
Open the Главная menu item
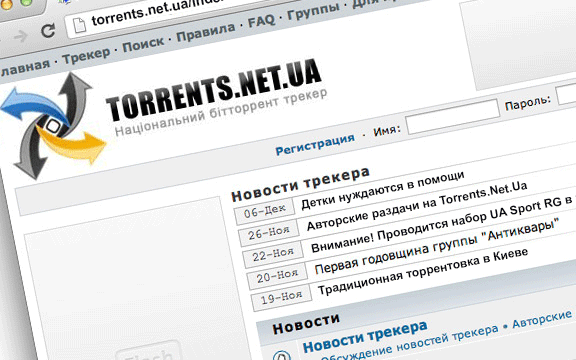click(24, 67)
